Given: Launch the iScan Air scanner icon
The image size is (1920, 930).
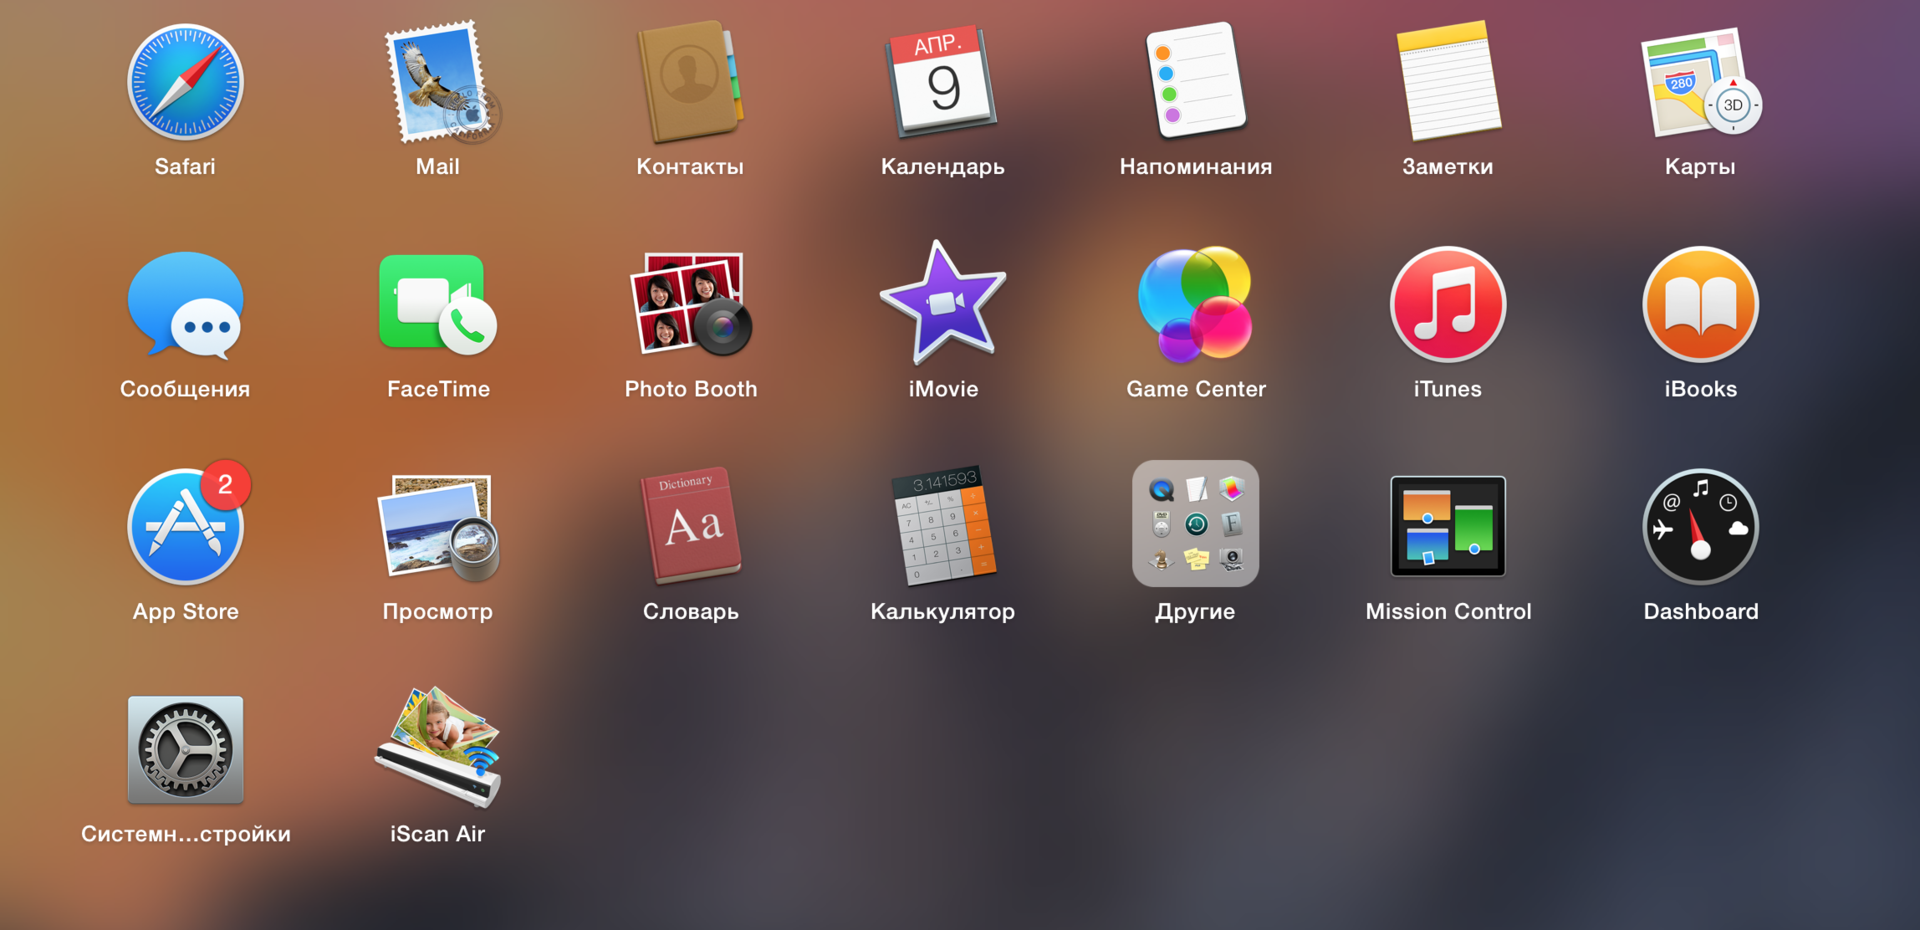Looking at the screenshot, I should coord(438,748).
